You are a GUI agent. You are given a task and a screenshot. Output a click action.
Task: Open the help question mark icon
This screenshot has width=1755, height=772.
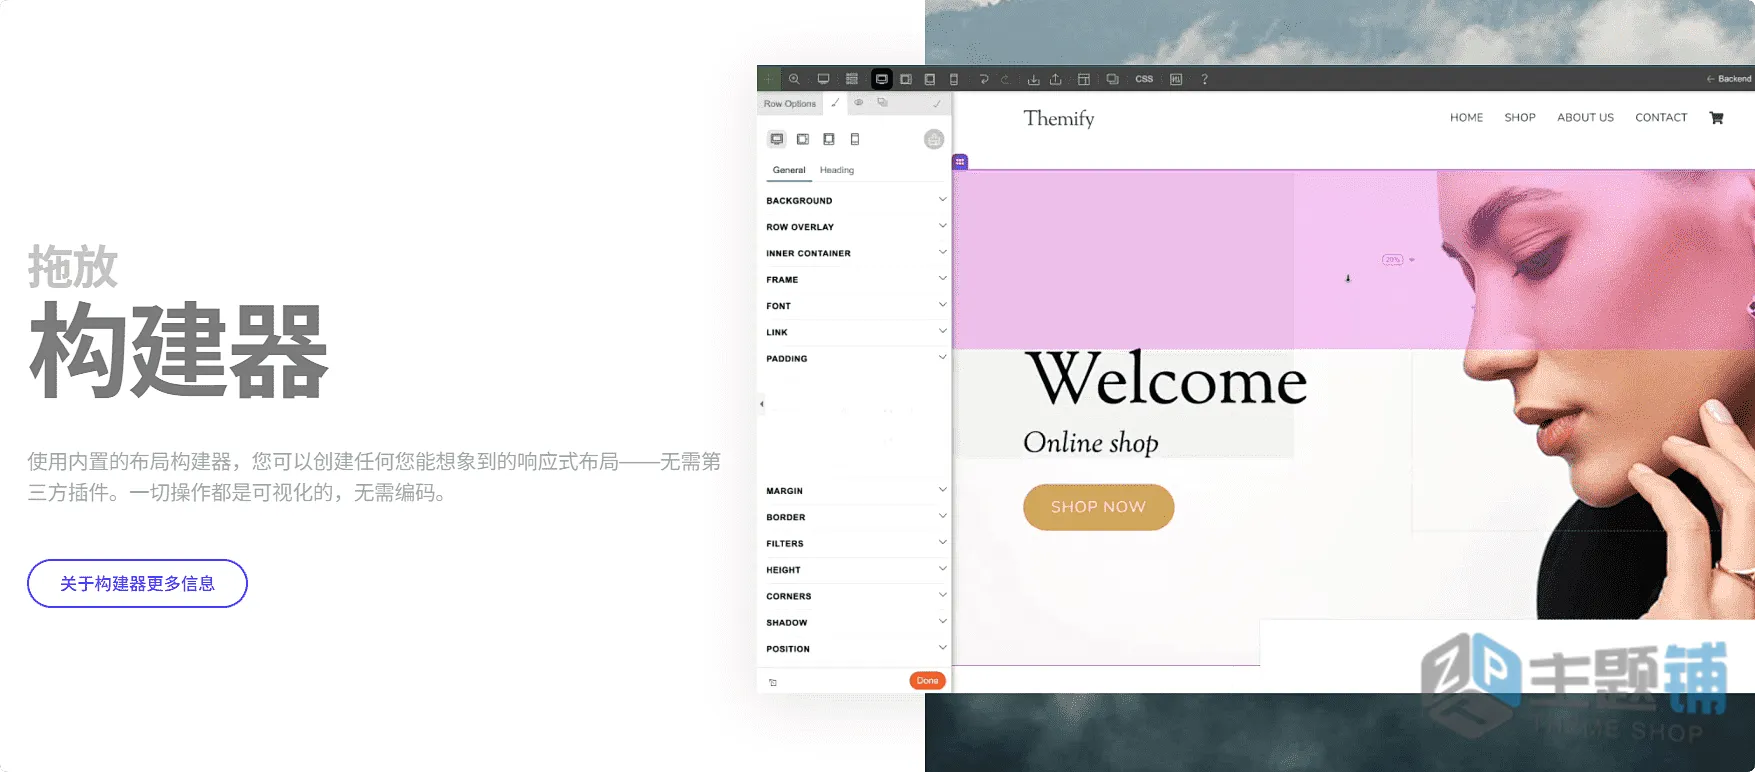tap(1205, 79)
